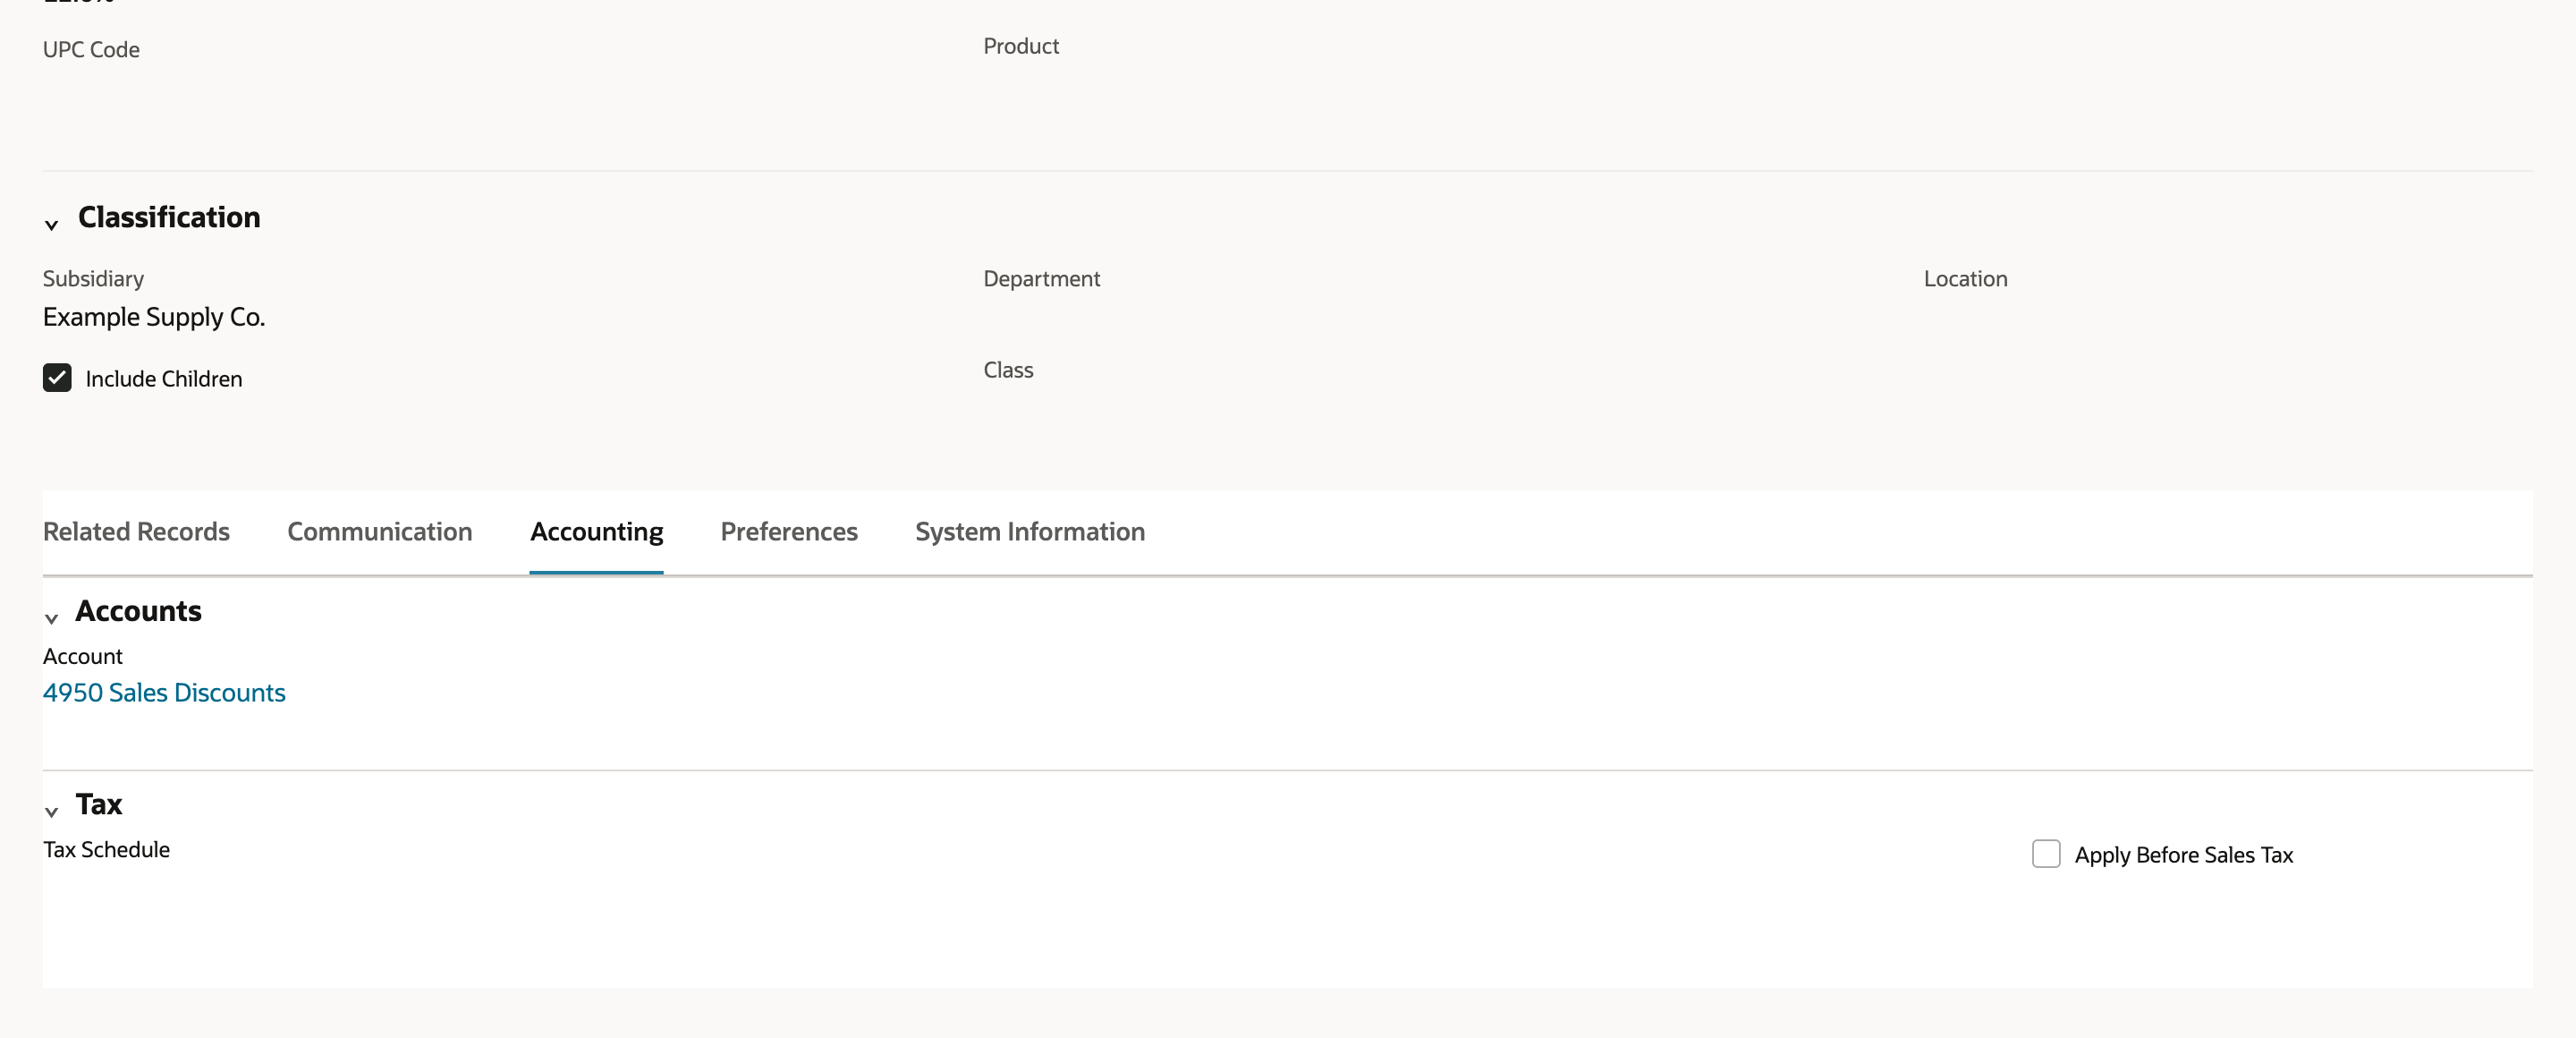
Task: Enable Apply Before Sales Tax checkbox
Action: click(x=2046, y=854)
